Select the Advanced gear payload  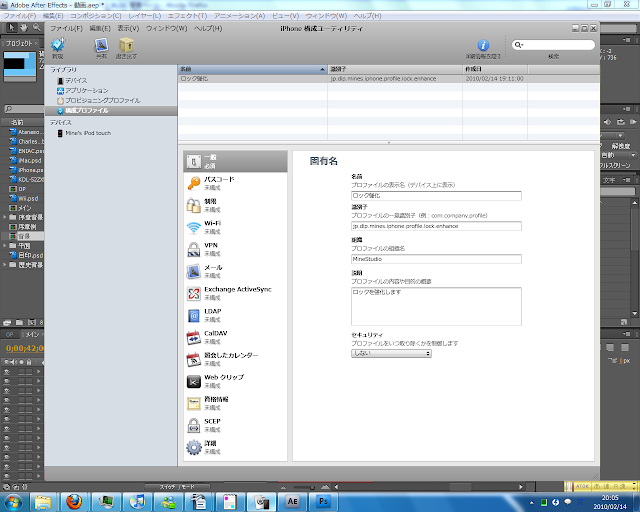point(235,447)
